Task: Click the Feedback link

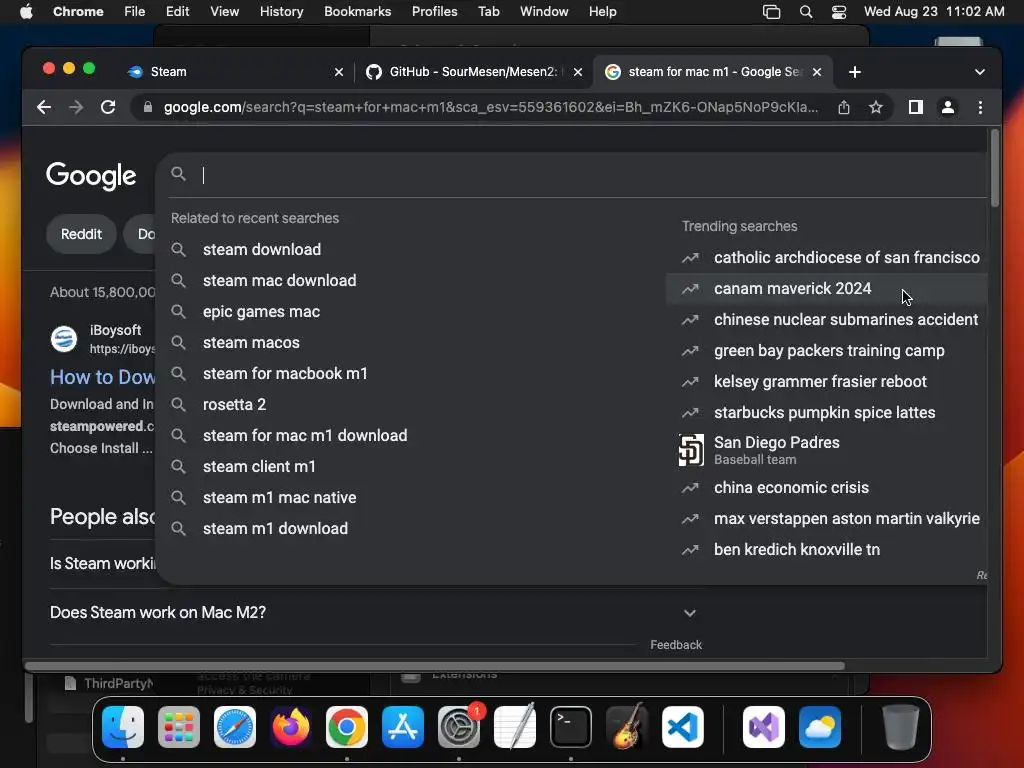Action: pyautogui.click(x=676, y=645)
